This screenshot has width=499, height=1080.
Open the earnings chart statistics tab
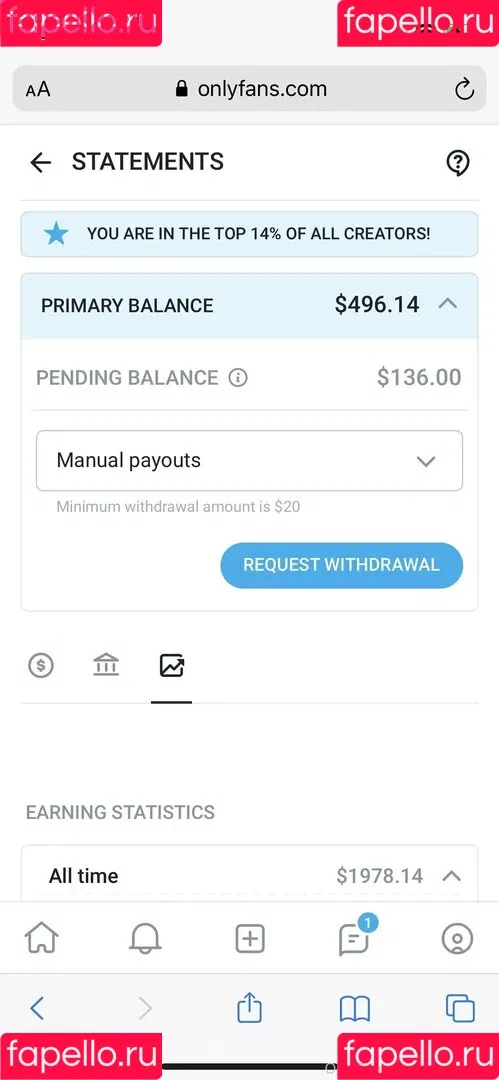(172, 665)
